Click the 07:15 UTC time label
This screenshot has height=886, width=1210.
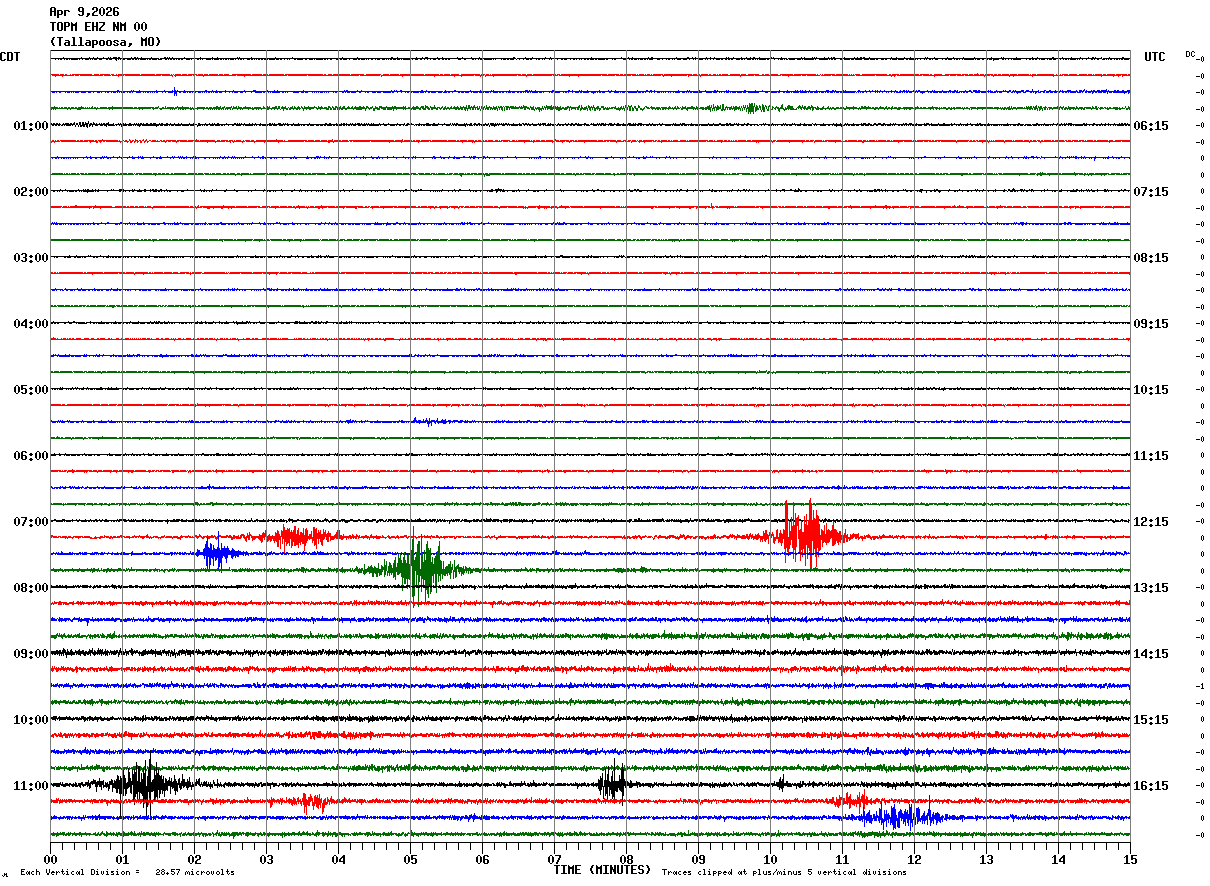coord(1151,192)
